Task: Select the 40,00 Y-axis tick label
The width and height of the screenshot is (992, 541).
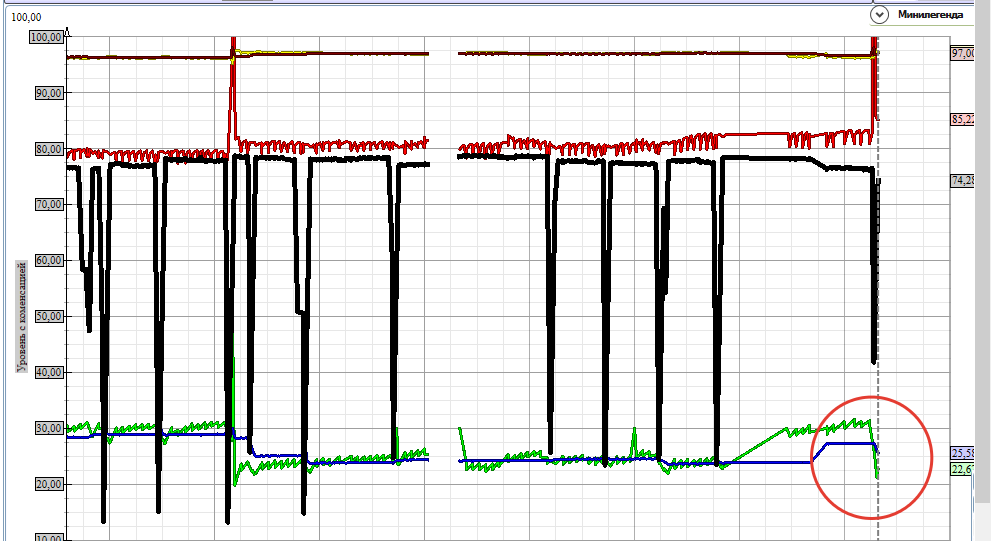Action: point(48,372)
